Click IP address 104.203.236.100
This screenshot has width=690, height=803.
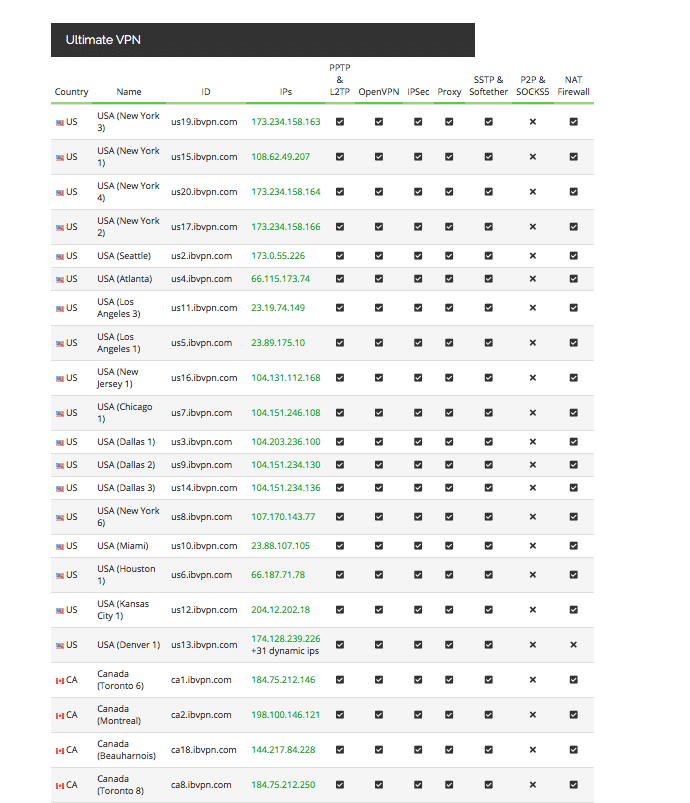tap(286, 441)
